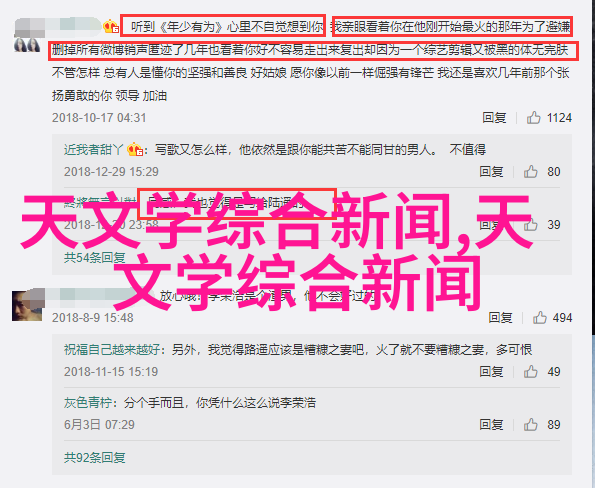Viewport: 595px width, 488px height.
Task: Click crown badge beside first commenter's name
Action: (x=111, y=26)
